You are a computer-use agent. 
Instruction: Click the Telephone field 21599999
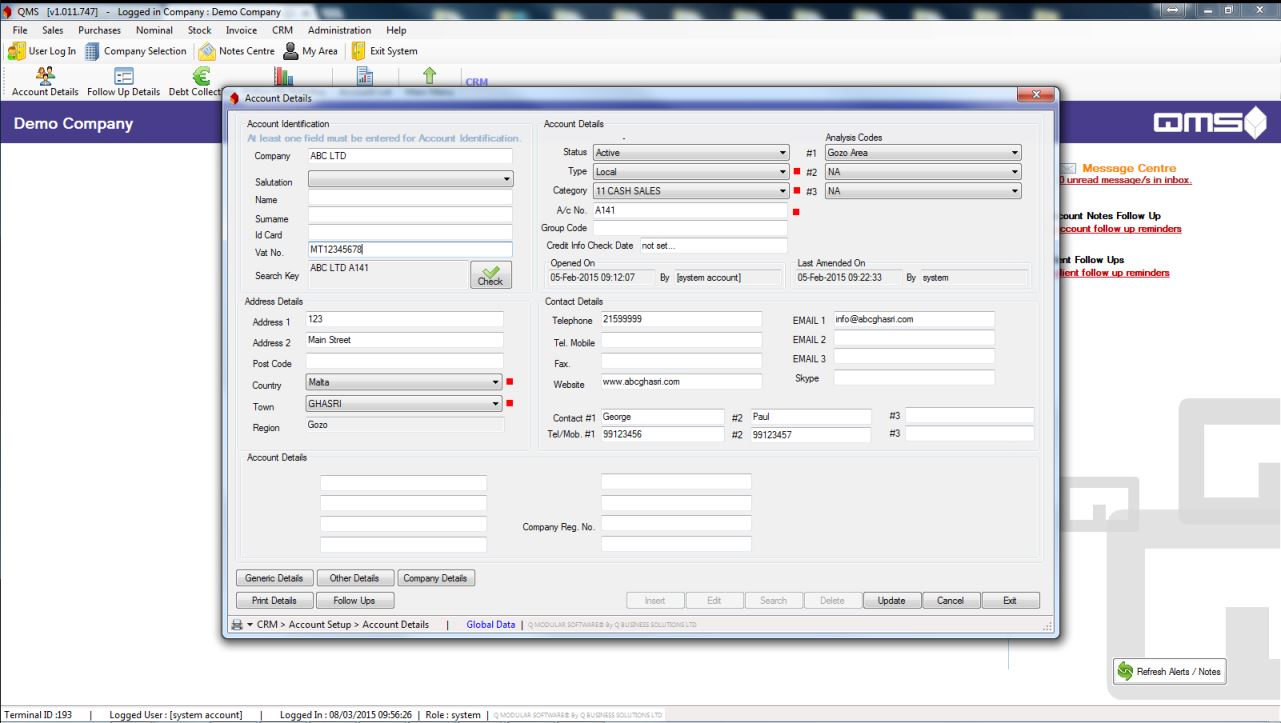[x=681, y=319]
